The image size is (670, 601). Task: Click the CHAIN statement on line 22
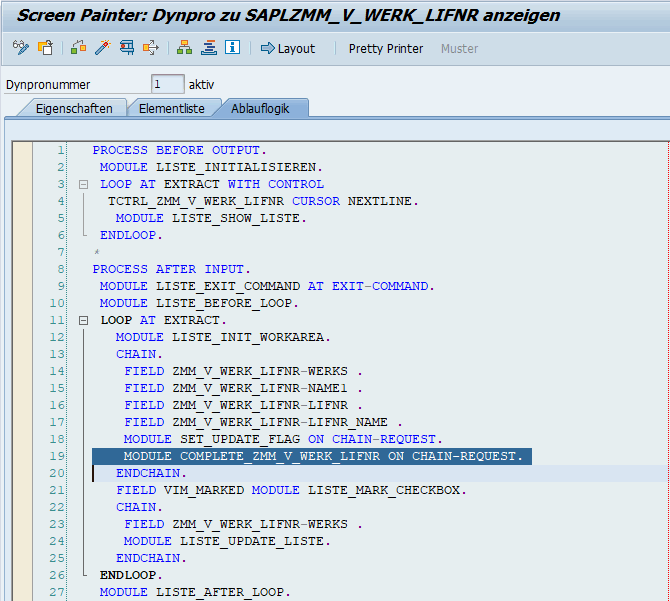click(139, 507)
